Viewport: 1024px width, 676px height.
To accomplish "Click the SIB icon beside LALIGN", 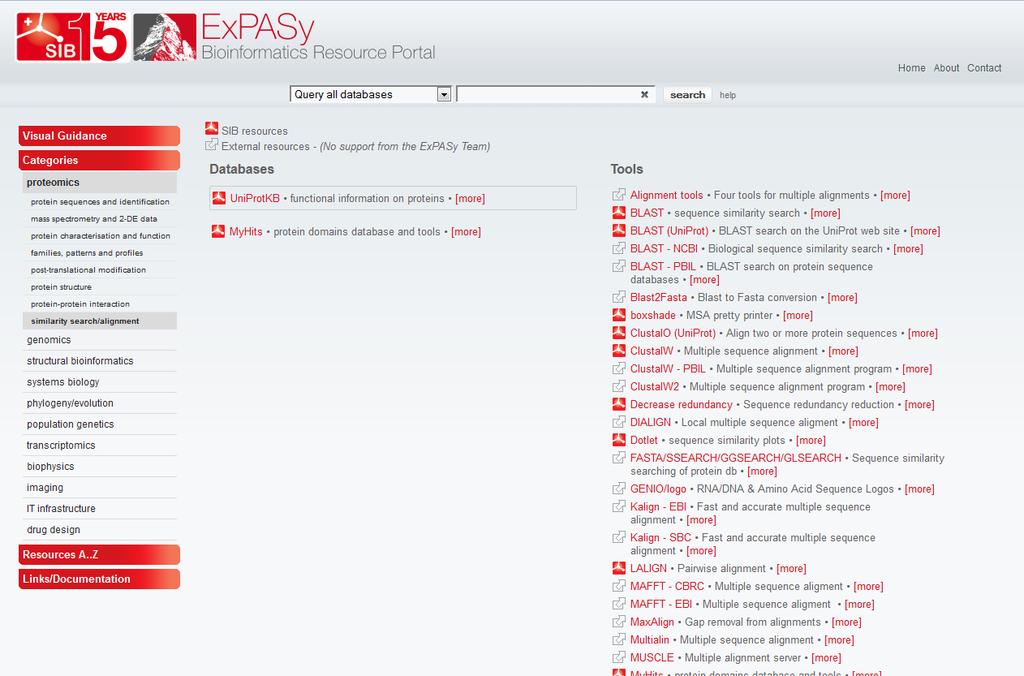I will coord(618,568).
